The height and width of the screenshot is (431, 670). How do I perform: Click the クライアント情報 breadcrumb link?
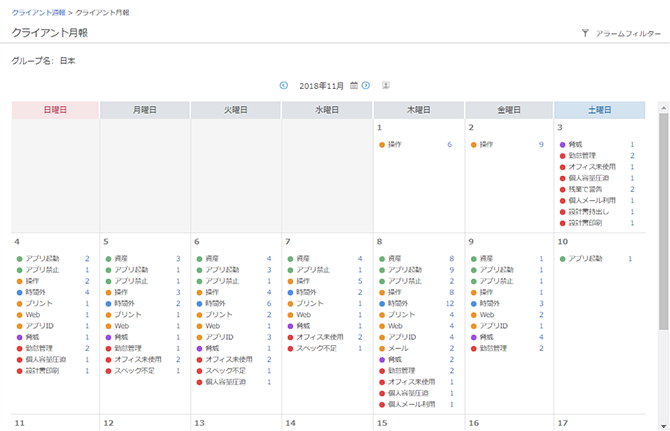(x=39, y=11)
